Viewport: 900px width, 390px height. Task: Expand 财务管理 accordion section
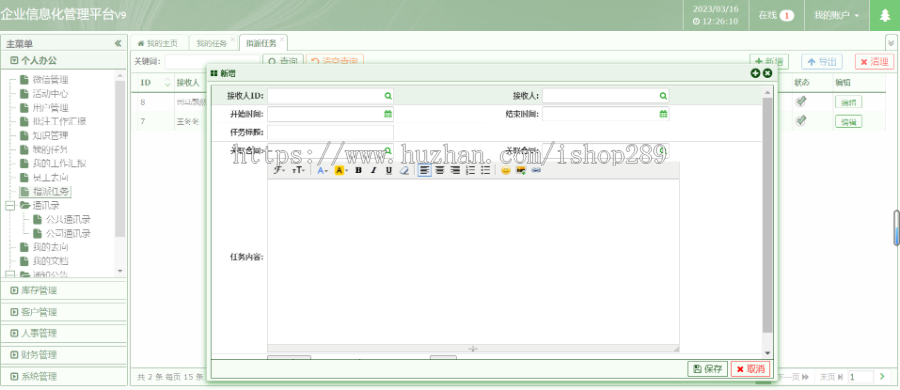(x=64, y=355)
